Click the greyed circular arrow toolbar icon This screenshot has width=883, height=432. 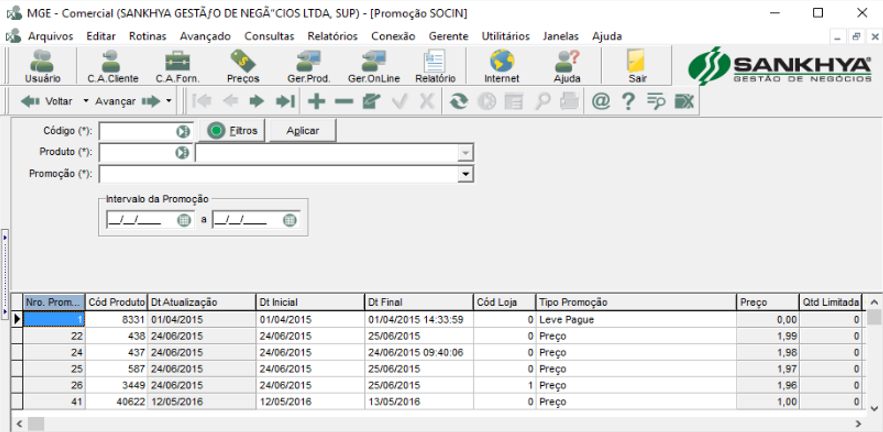coord(486,101)
